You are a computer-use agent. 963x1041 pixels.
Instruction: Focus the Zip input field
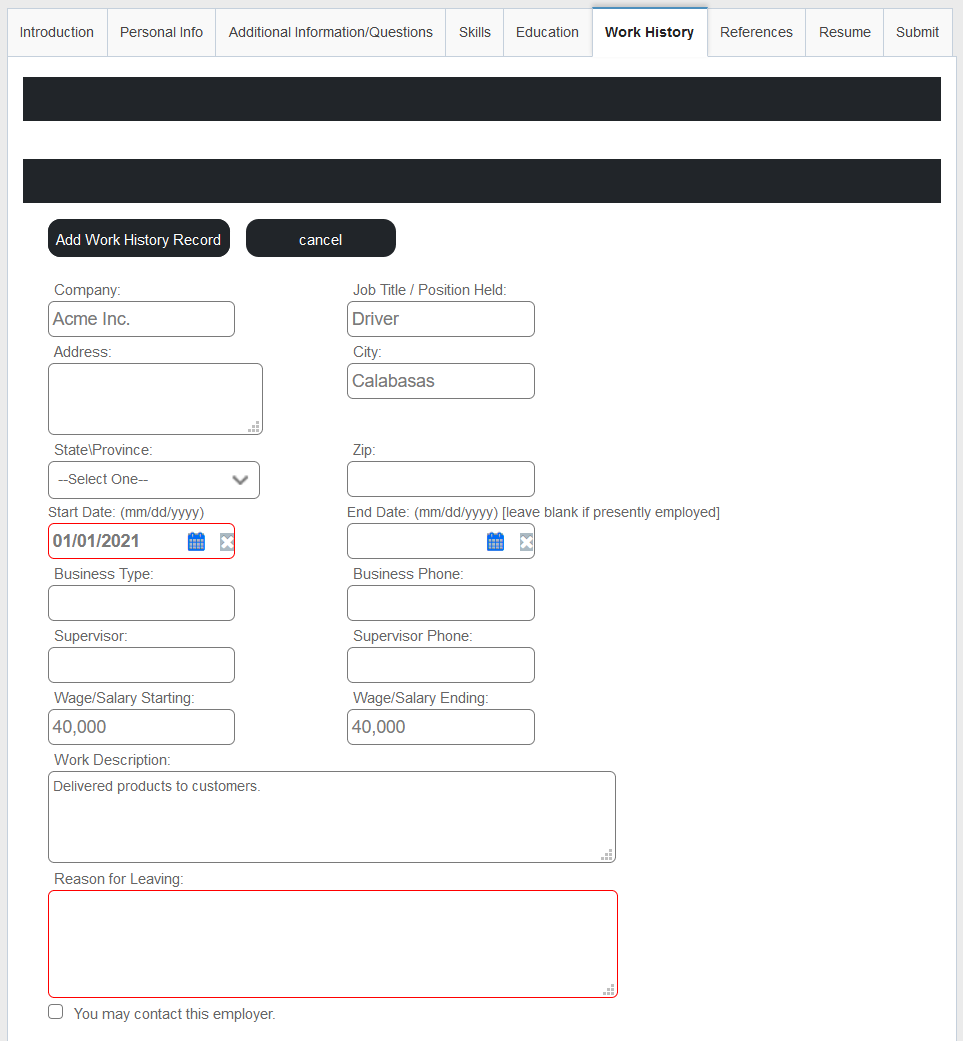(441, 479)
